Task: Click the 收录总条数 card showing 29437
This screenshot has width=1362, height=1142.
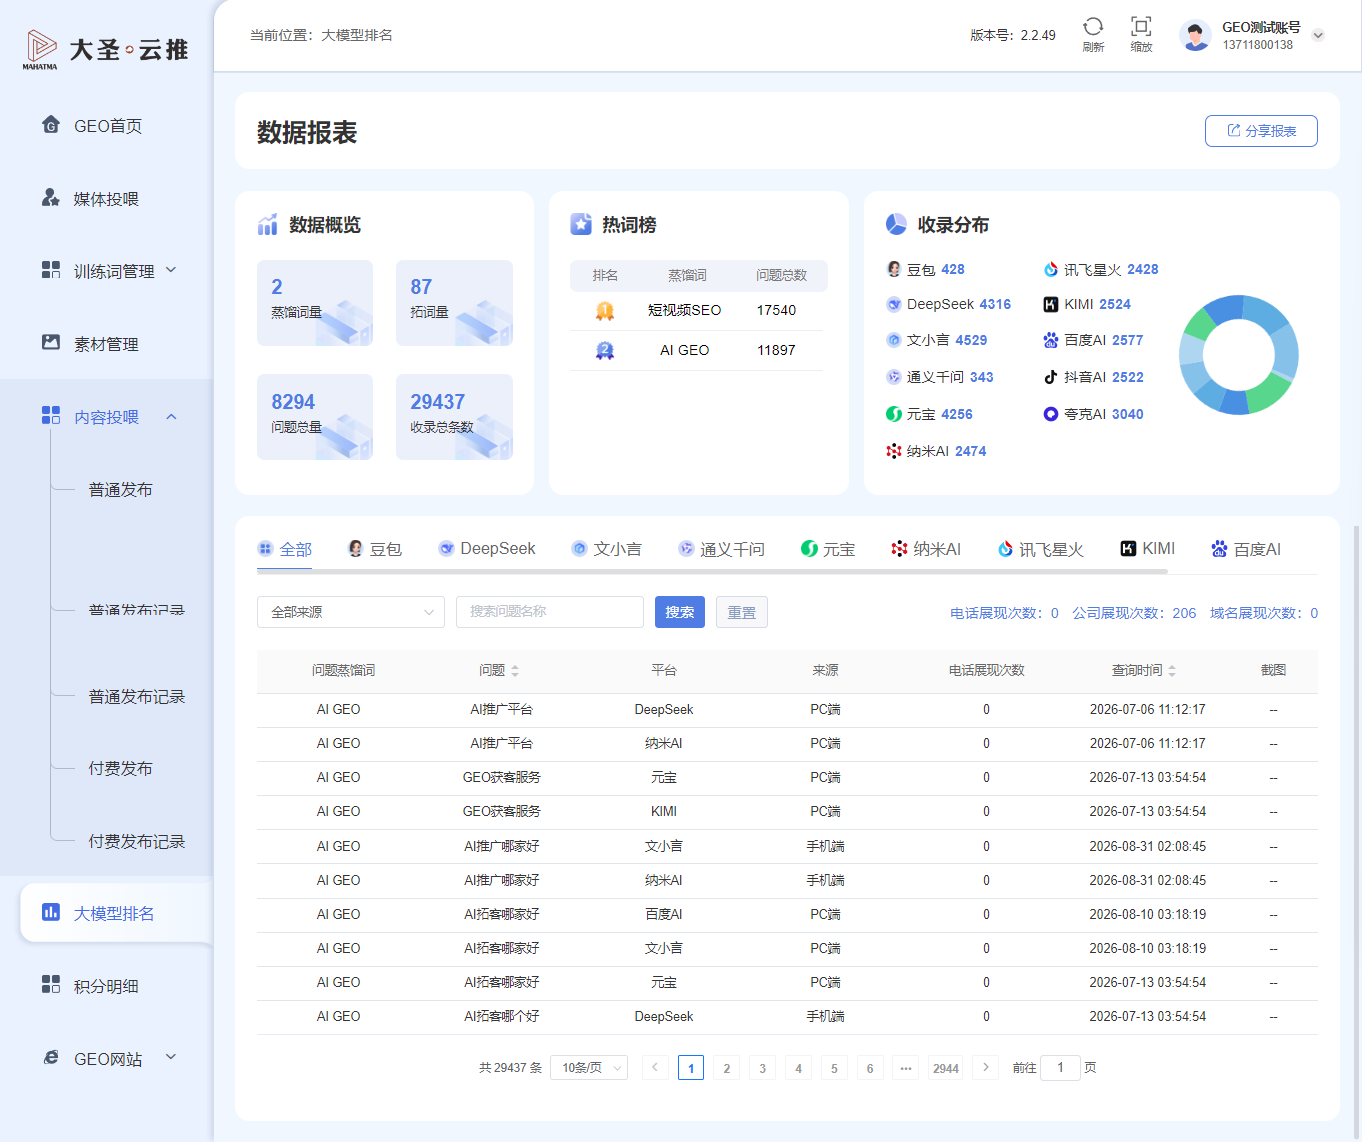Action: click(x=454, y=417)
